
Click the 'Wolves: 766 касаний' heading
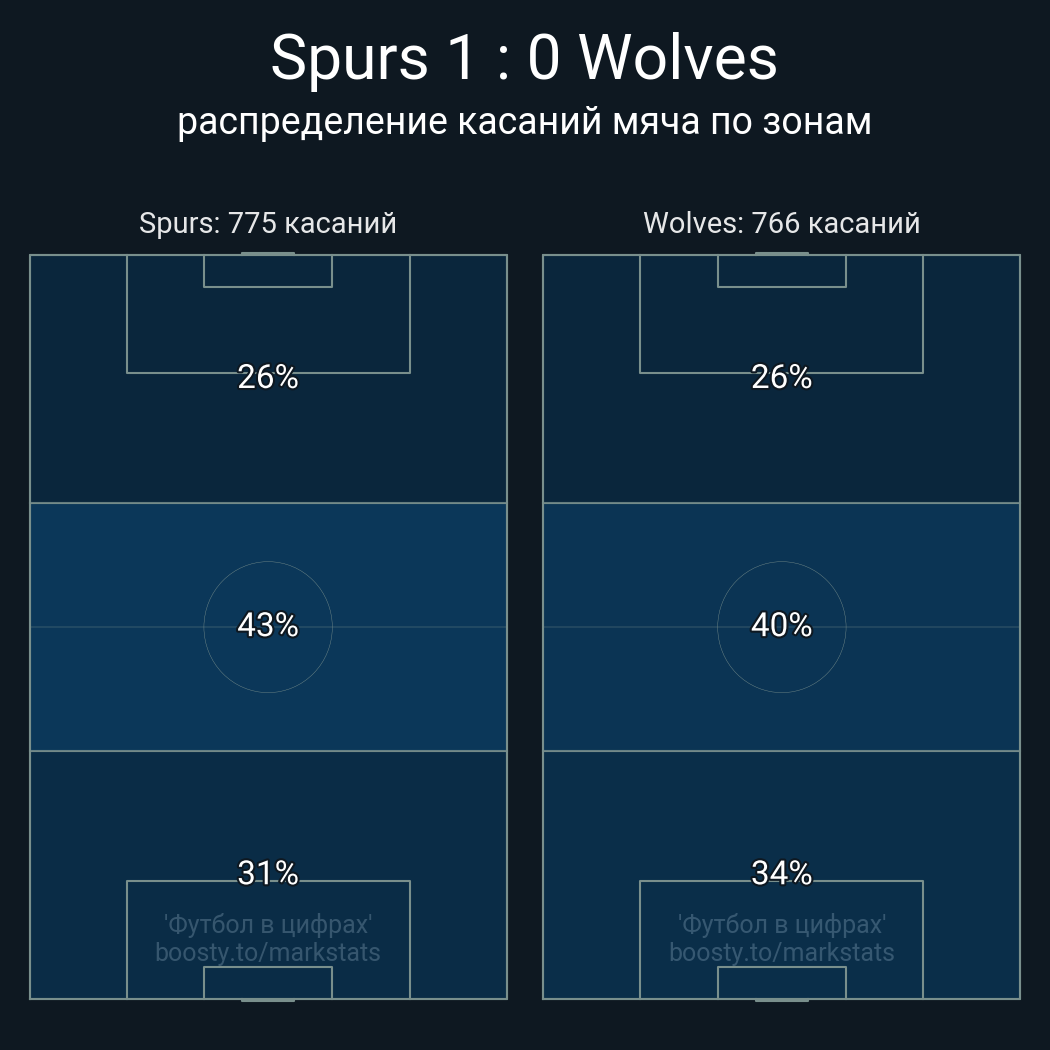pos(781,223)
